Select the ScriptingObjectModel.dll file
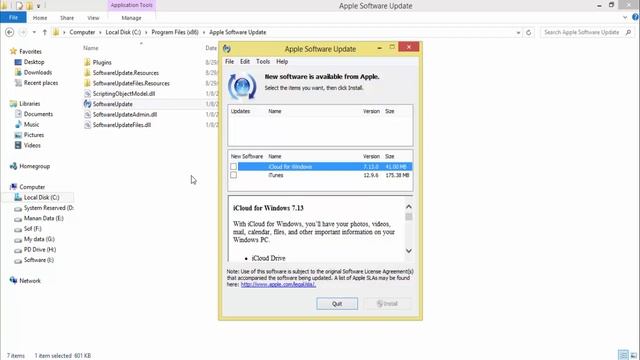Viewport: 640px width, 360px height. pyautogui.click(x=124, y=93)
